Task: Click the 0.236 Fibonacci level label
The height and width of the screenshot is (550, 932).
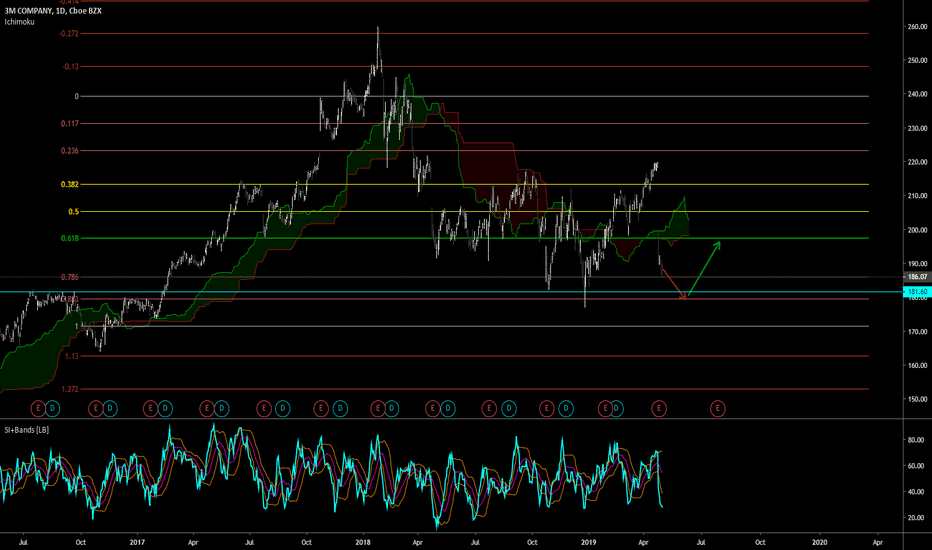Action: click(70, 151)
